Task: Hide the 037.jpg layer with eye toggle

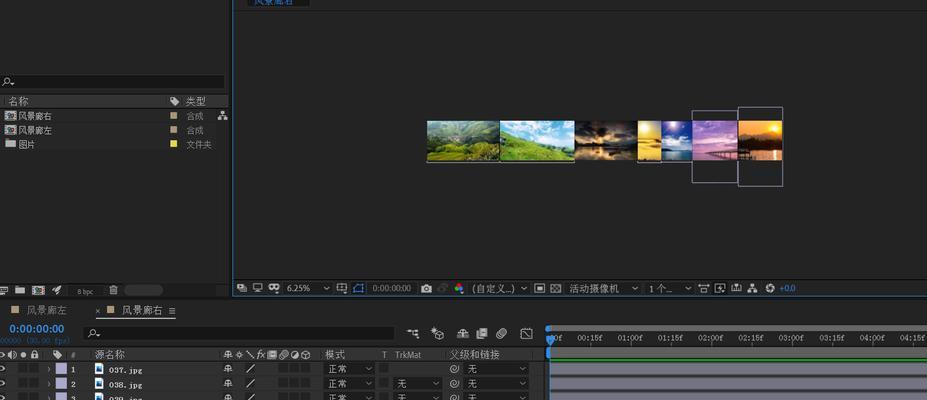Action: click(2, 369)
